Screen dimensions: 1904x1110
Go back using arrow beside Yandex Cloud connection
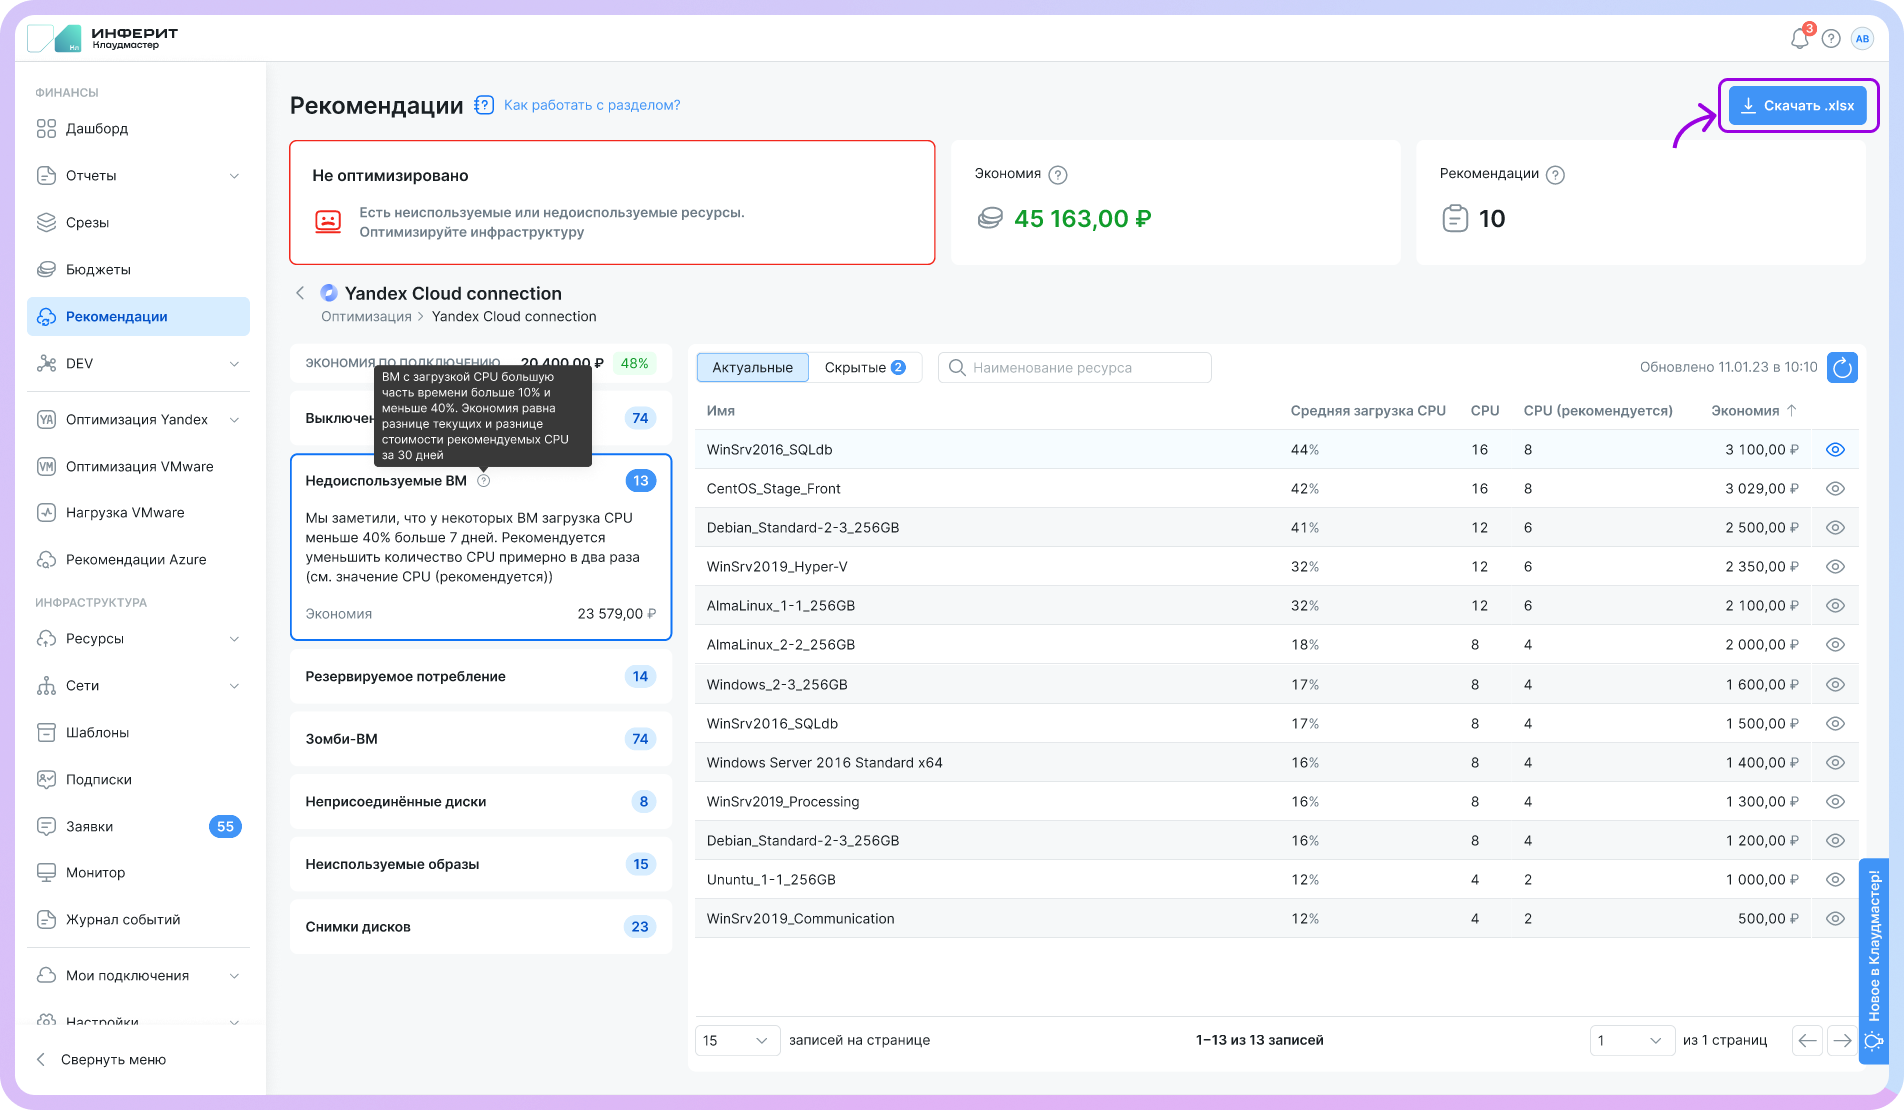pos(300,293)
